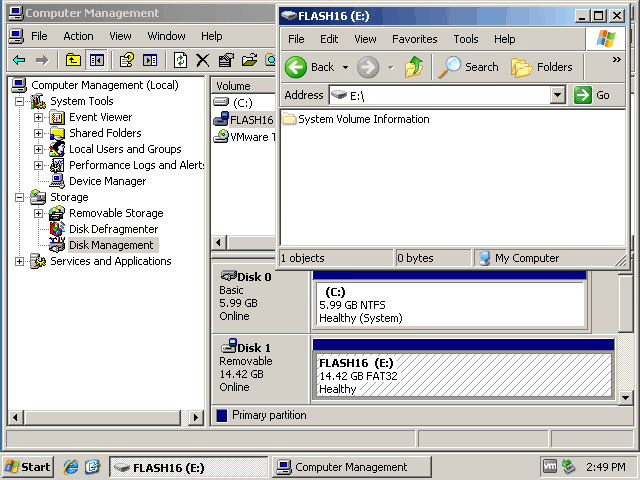The image size is (640, 480).
Task: Click the volume list's scroll left arrow
Action: pos(219,242)
